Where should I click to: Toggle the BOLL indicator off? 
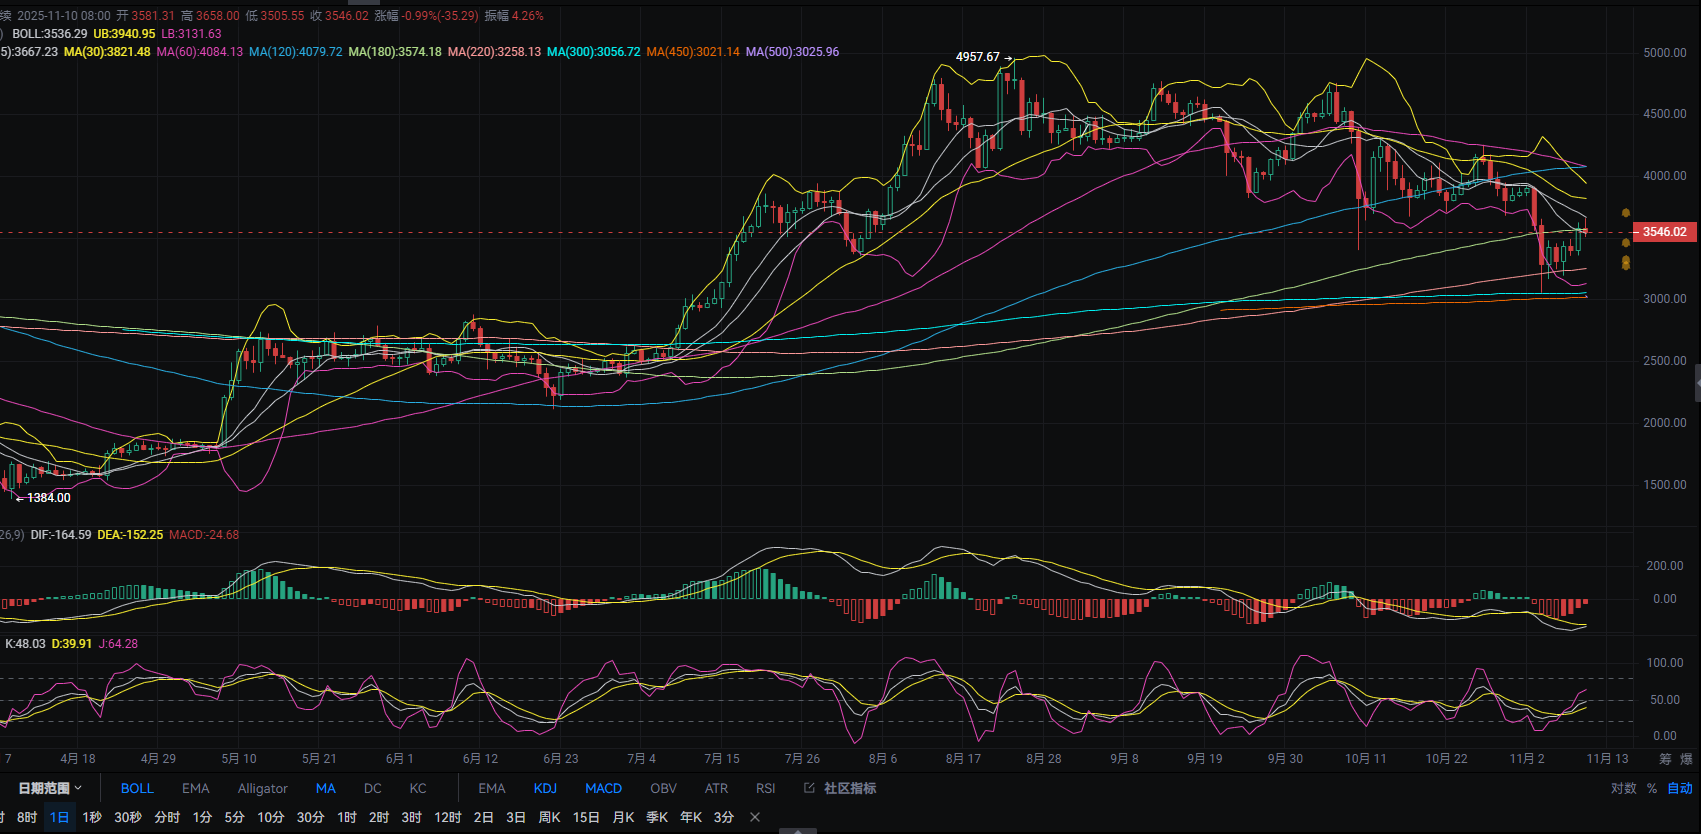137,788
